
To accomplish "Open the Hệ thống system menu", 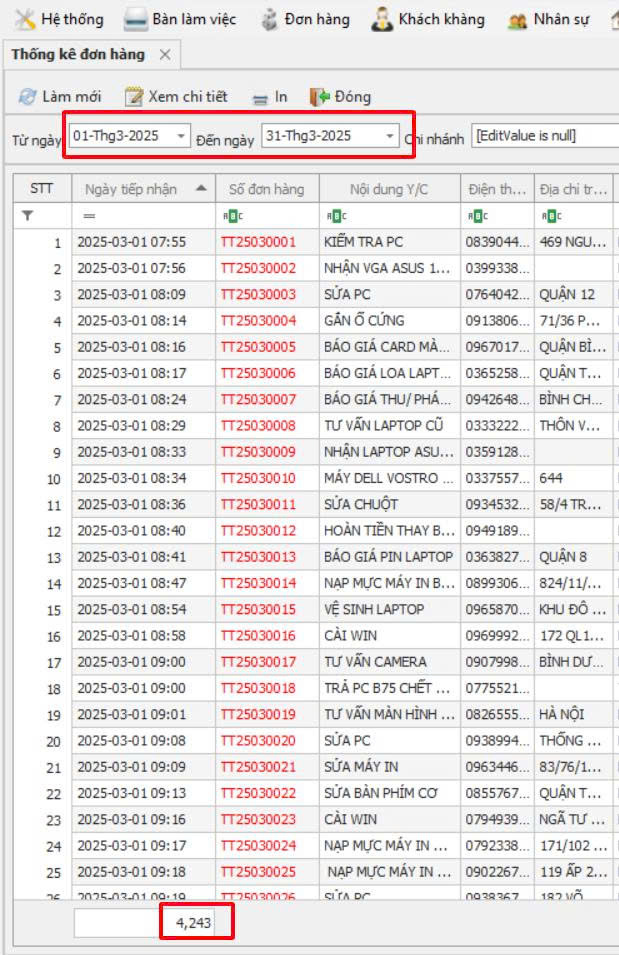I will [x=58, y=19].
